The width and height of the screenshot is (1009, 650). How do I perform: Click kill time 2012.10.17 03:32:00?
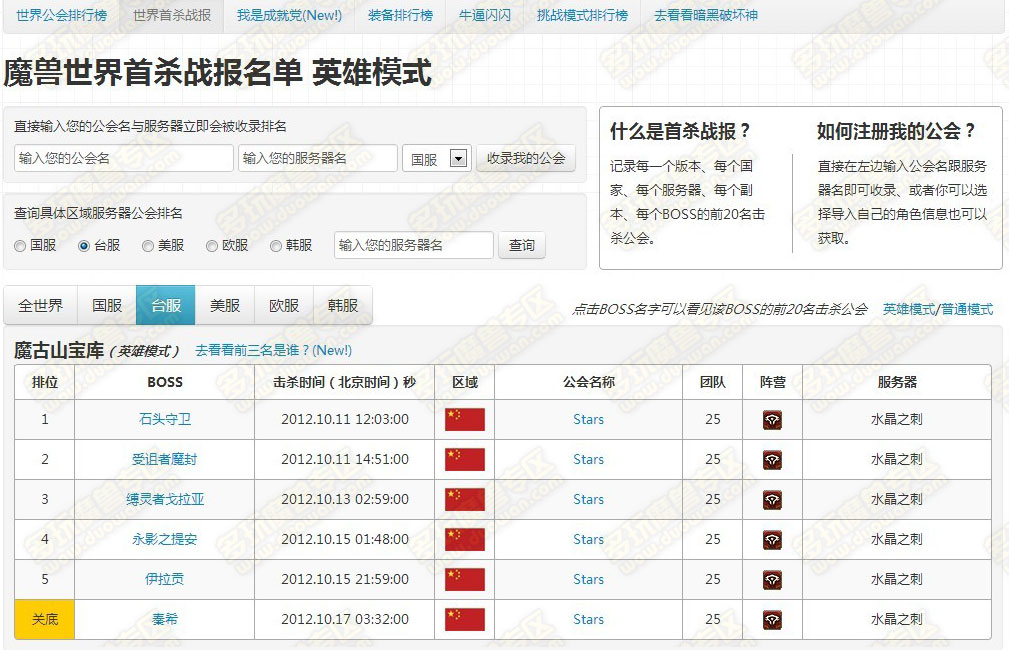pyautogui.click(x=345, y=619)
